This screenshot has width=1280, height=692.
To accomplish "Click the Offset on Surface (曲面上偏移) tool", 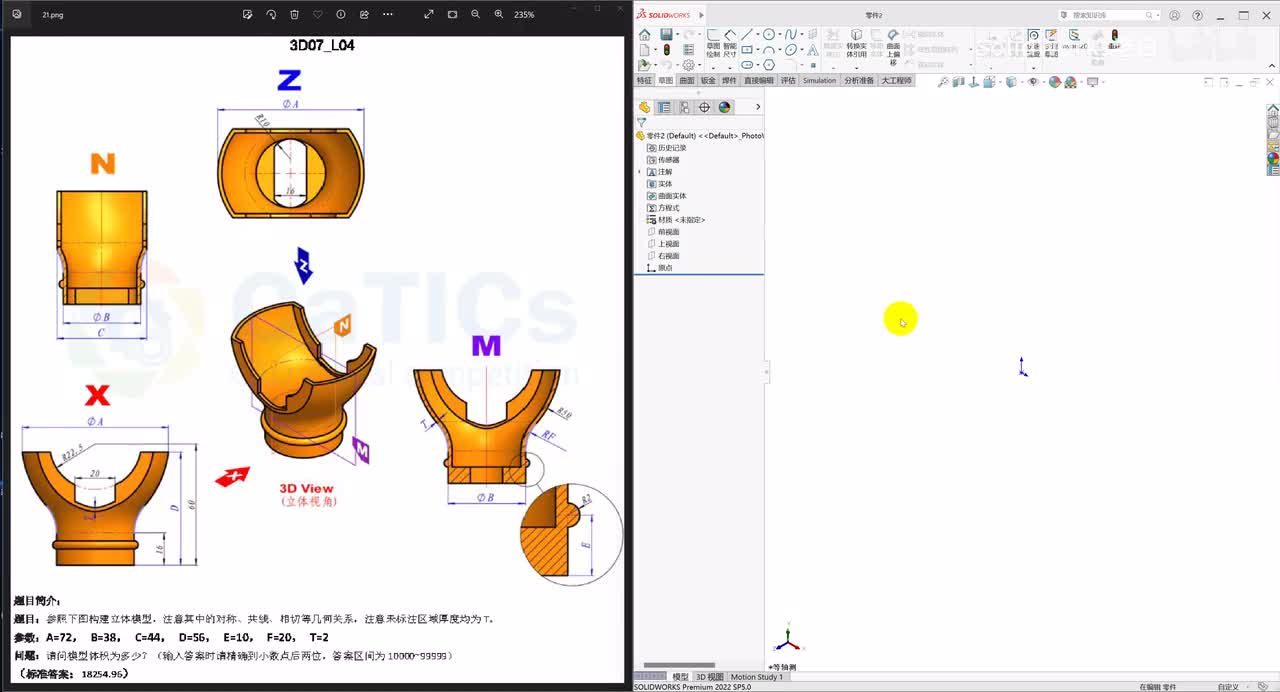I will pos(893,45).
